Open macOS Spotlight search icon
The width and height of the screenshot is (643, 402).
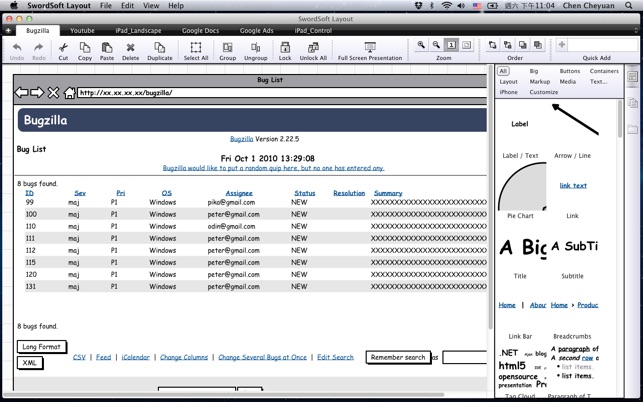pyautogui.click(x=629, y=6)
